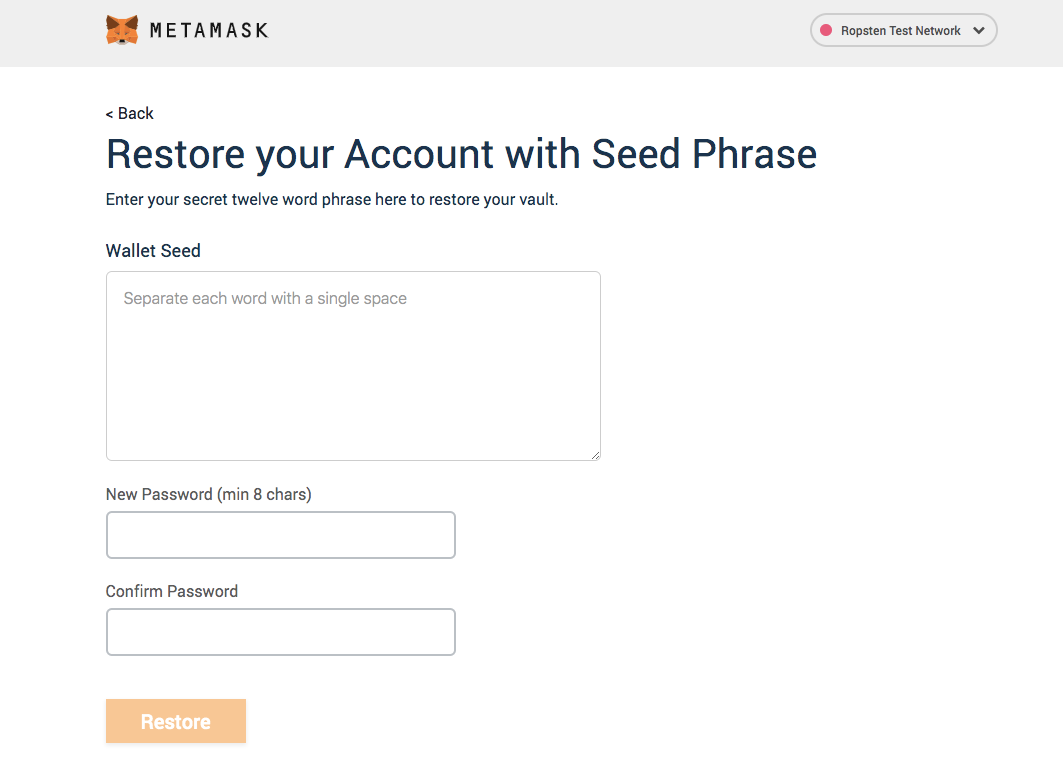Click the secret twelve word phrase instruction text
Image resolution: width=1063 pixels, height=777 pixels.
pyautogui.click(x=332, y=199)
